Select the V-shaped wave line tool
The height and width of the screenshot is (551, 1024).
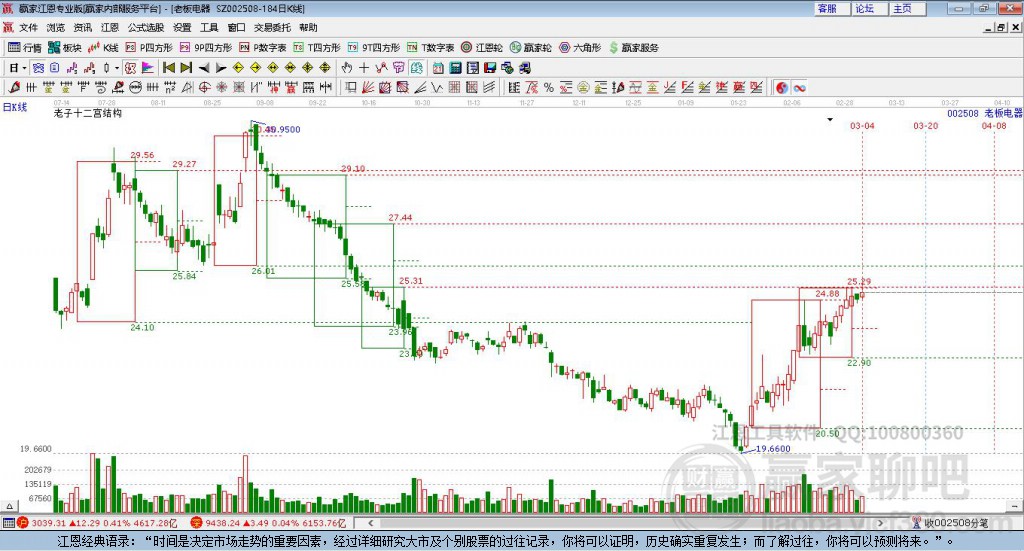[x=437, y=87]
